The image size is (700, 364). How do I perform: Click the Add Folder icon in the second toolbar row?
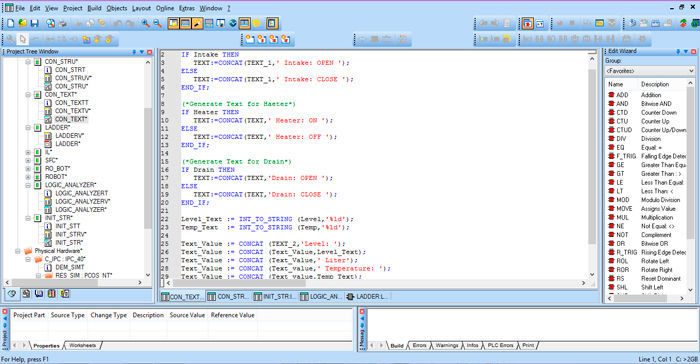pyautogui.click(x=86, y=39)
